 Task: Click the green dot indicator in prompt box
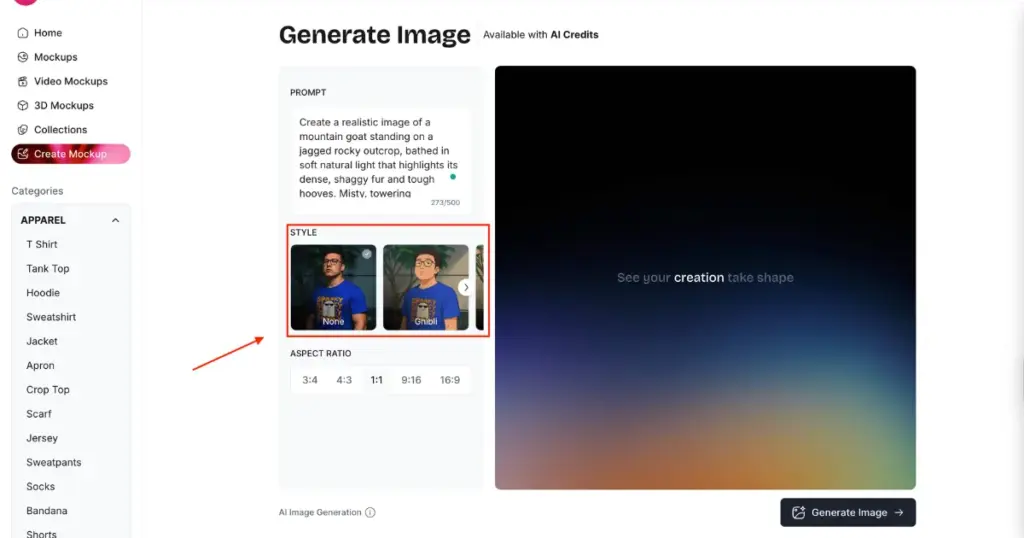click(453, 177)
